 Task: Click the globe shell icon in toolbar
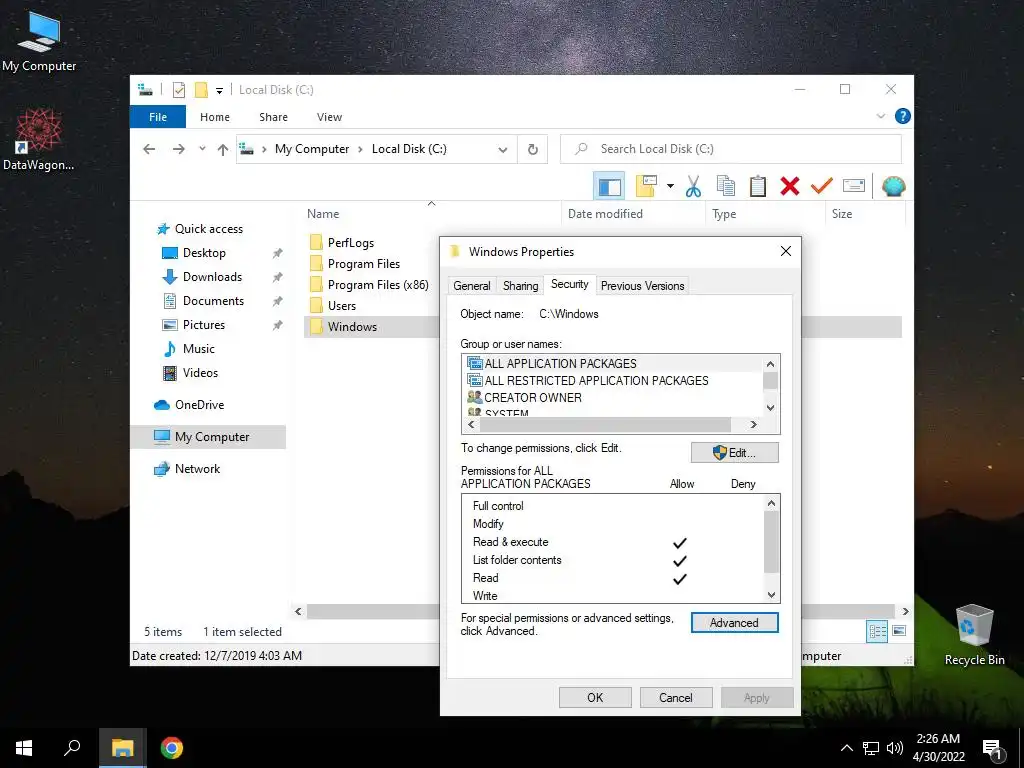pos(893,186)
